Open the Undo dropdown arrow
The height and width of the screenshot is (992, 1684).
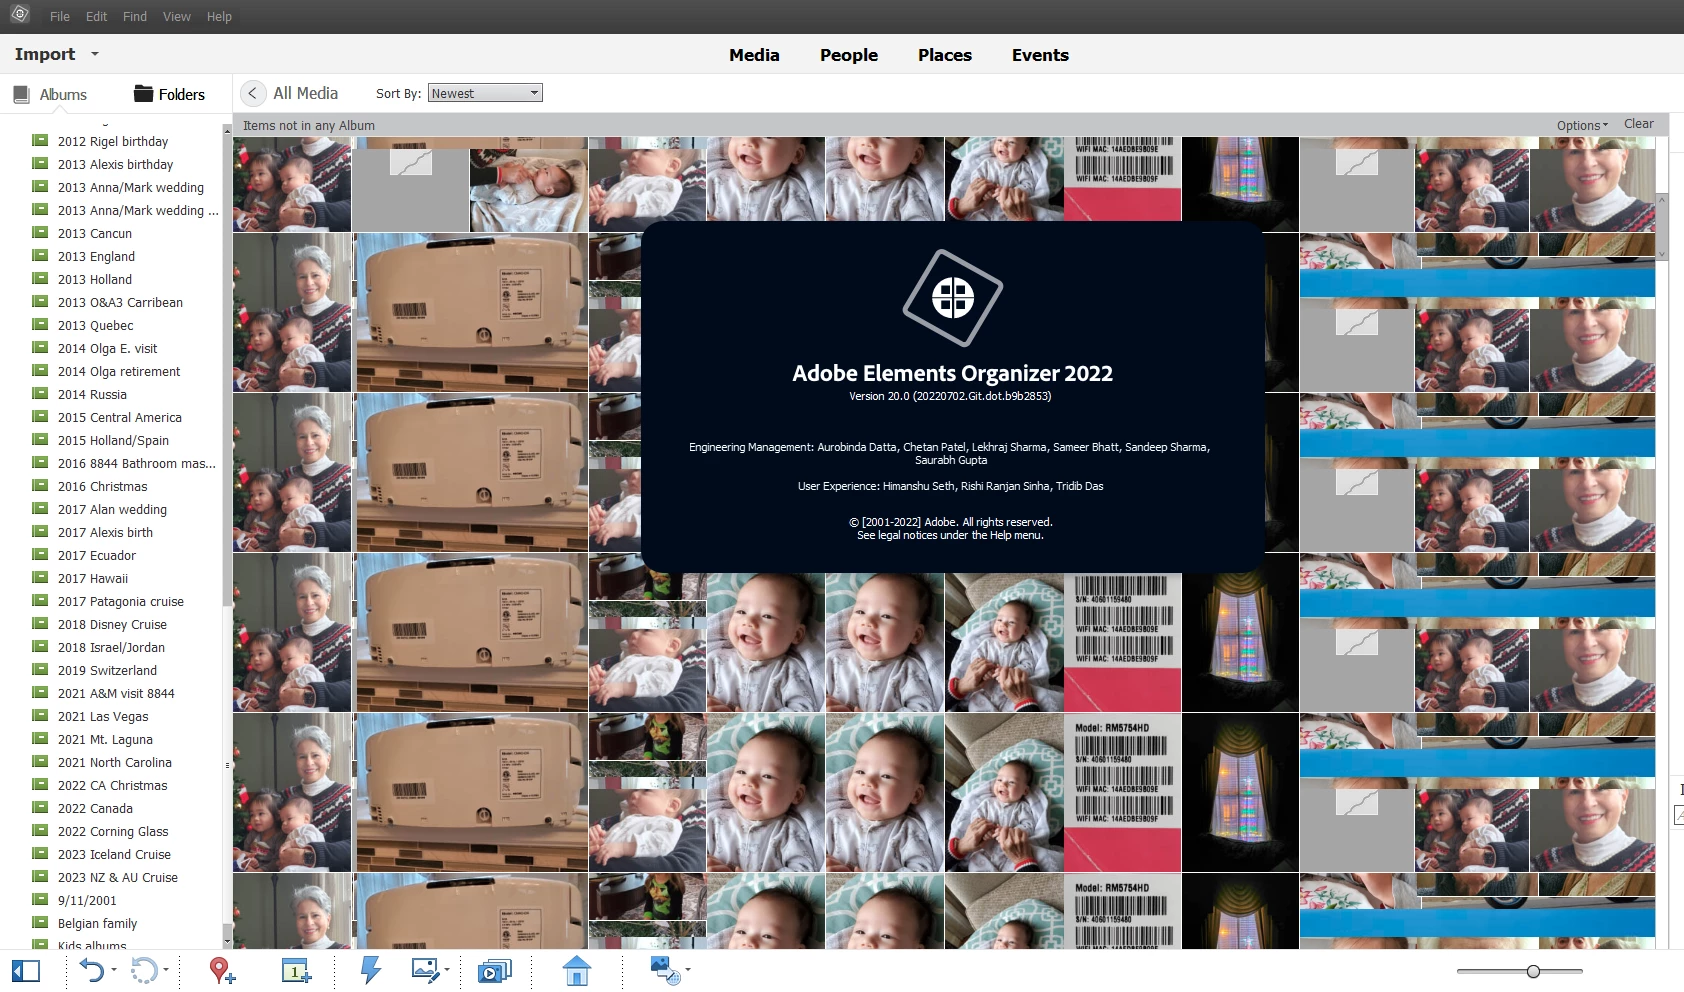(x=114, y=970)
